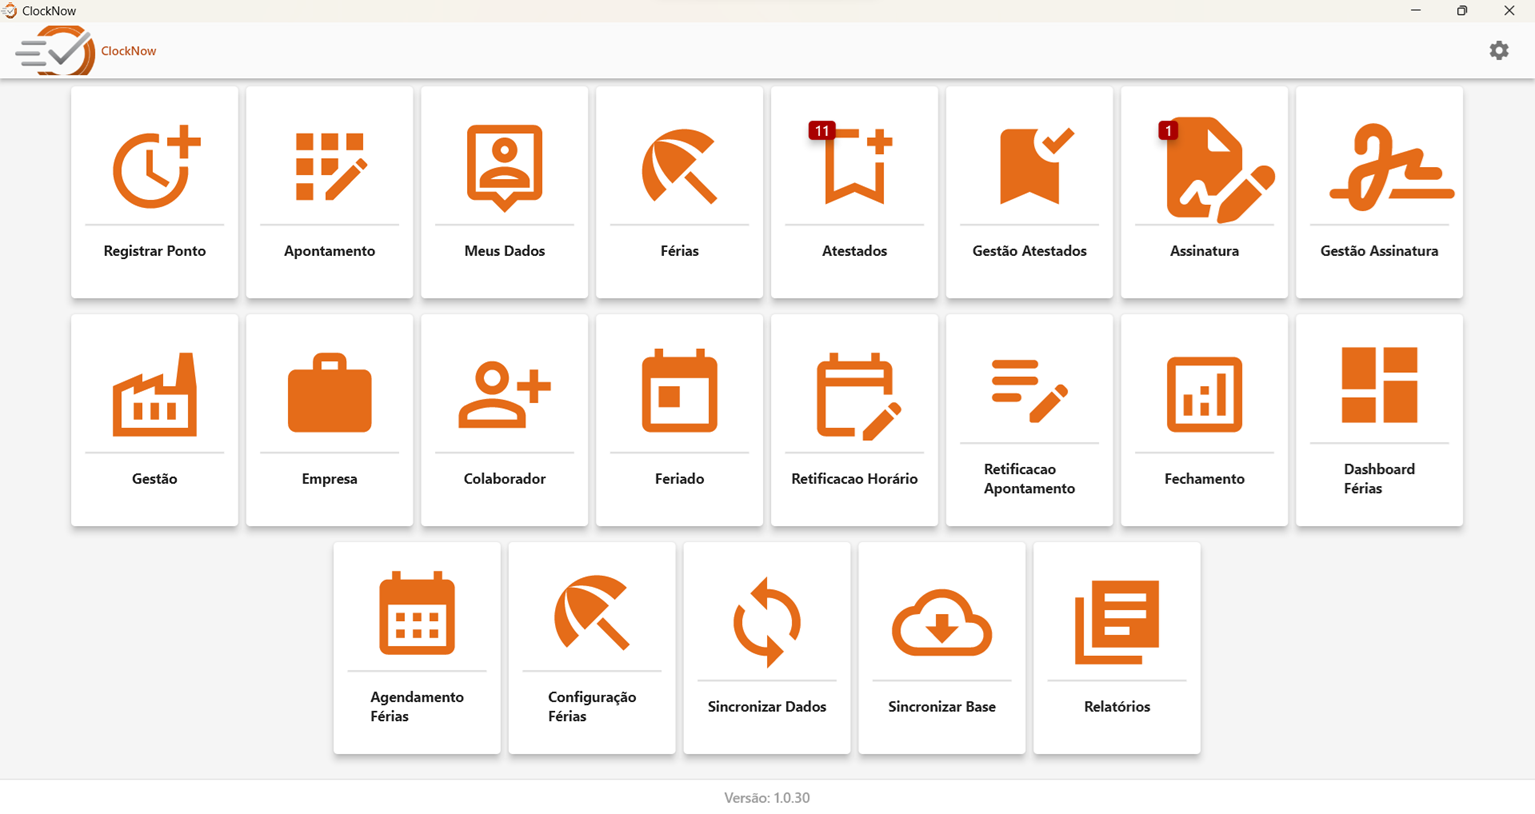The image size is (1535, 814).
Task: Open the settings gear icon
Action: point(1498,50)
